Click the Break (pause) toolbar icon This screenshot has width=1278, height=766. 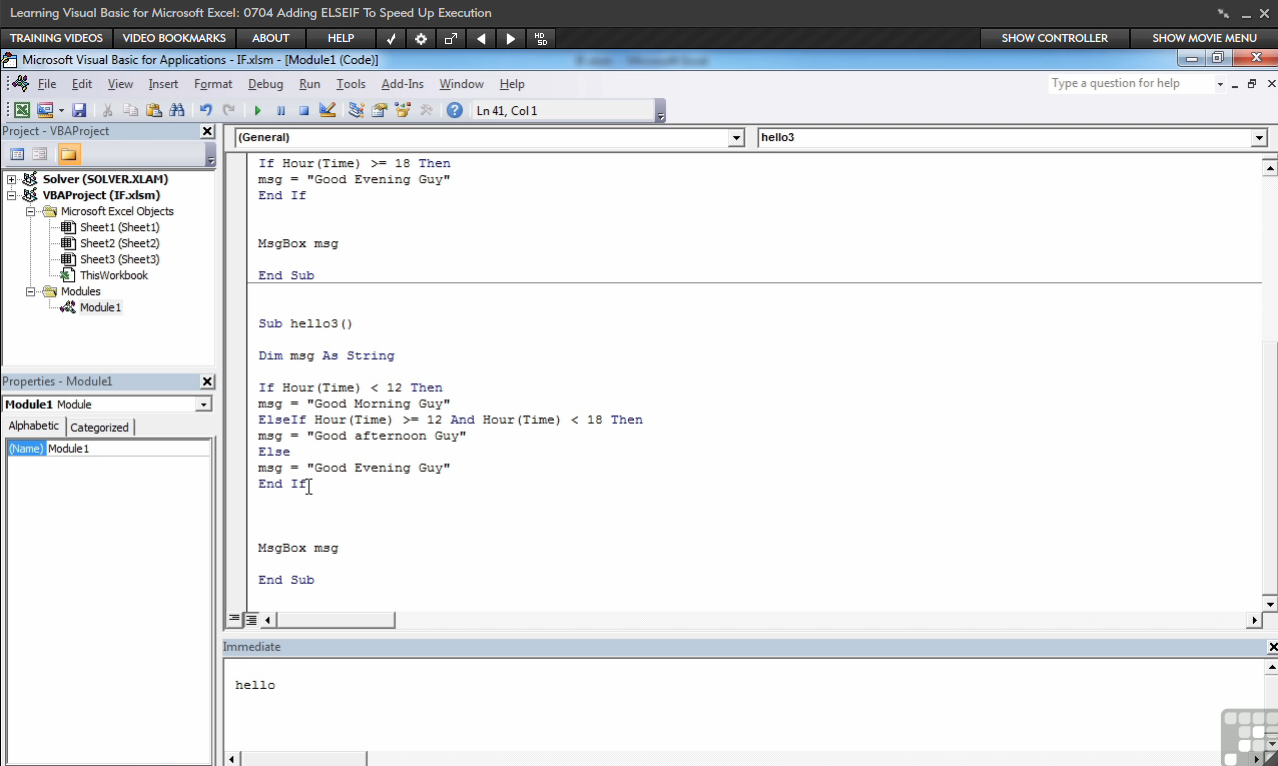(281, 111)
